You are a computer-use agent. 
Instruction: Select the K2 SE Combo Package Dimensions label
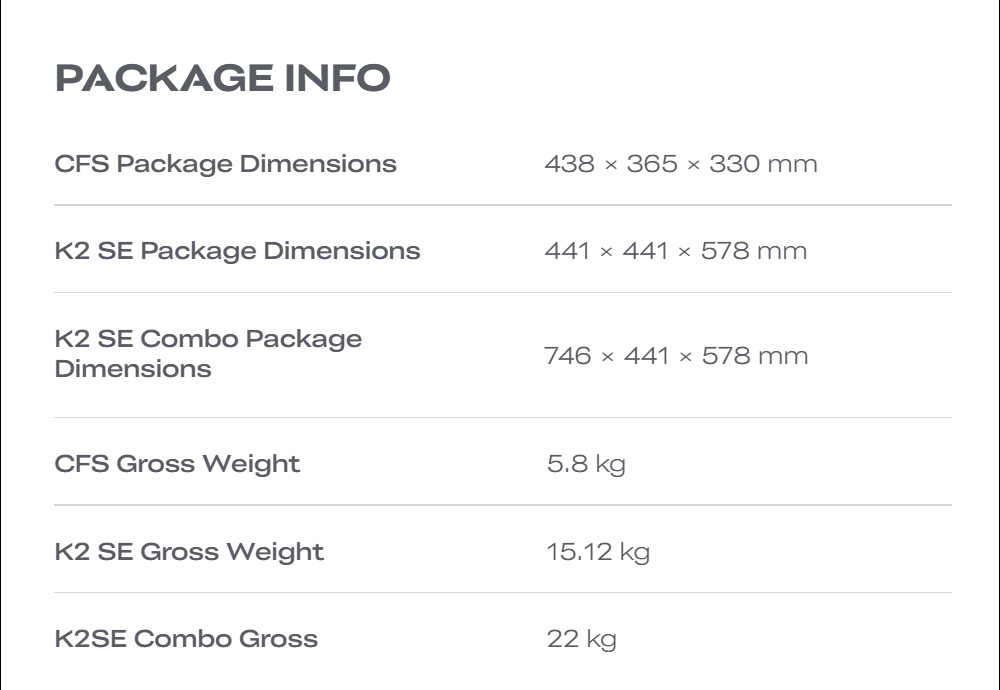[x=208, y=354]
